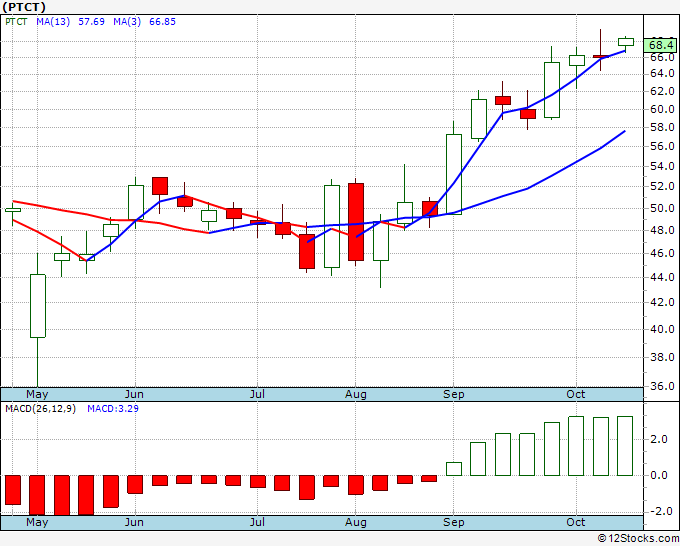Click the tall red candle at August start
Image resolution: width=680 pixels, height=546 pixels.
tap(356, 222)
